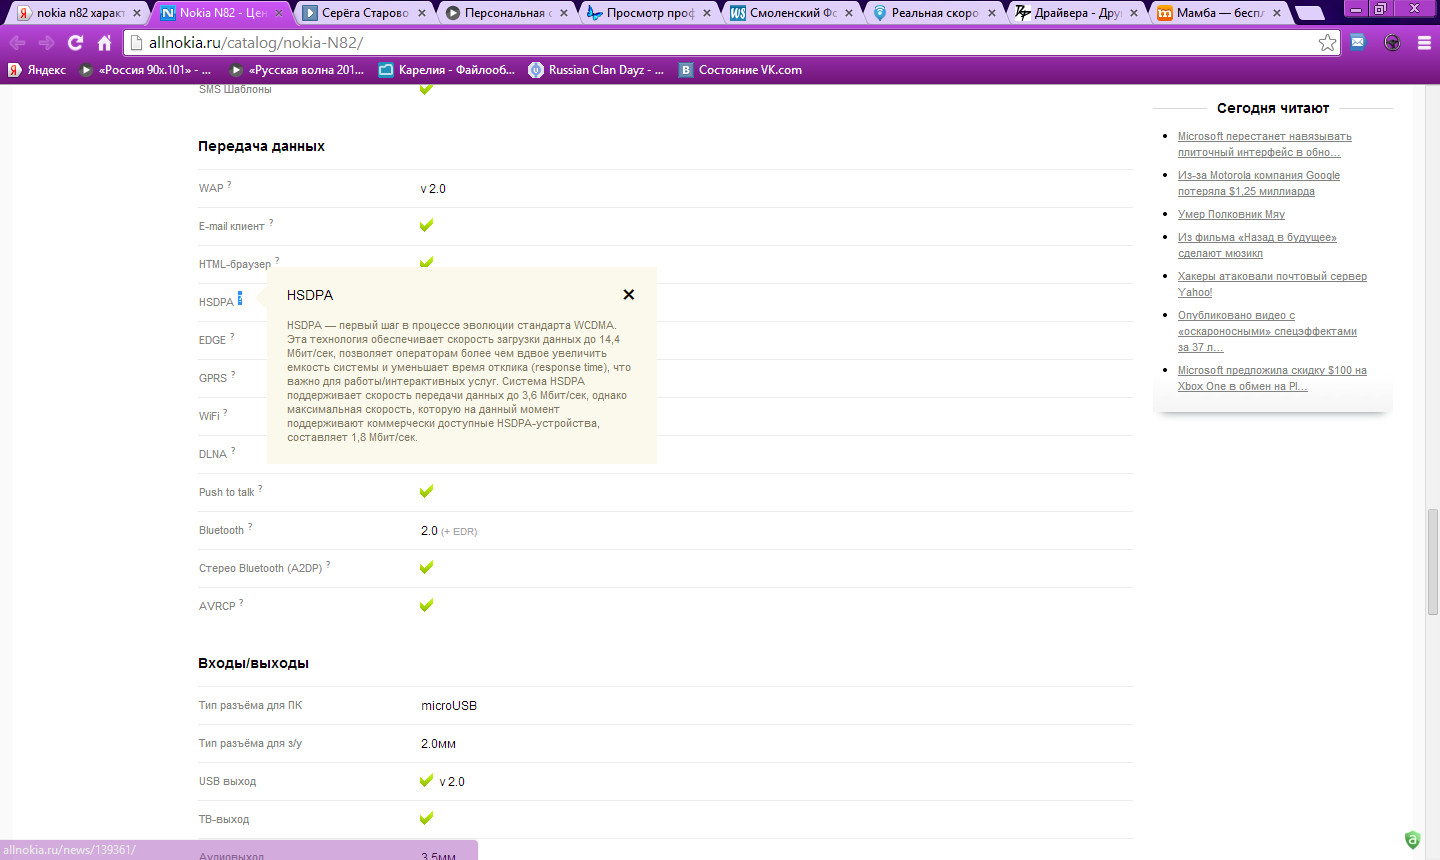1440x860 pixels.
Task: Show the E-mail клиент help tooltip
Action: click(x=271, y=222)
